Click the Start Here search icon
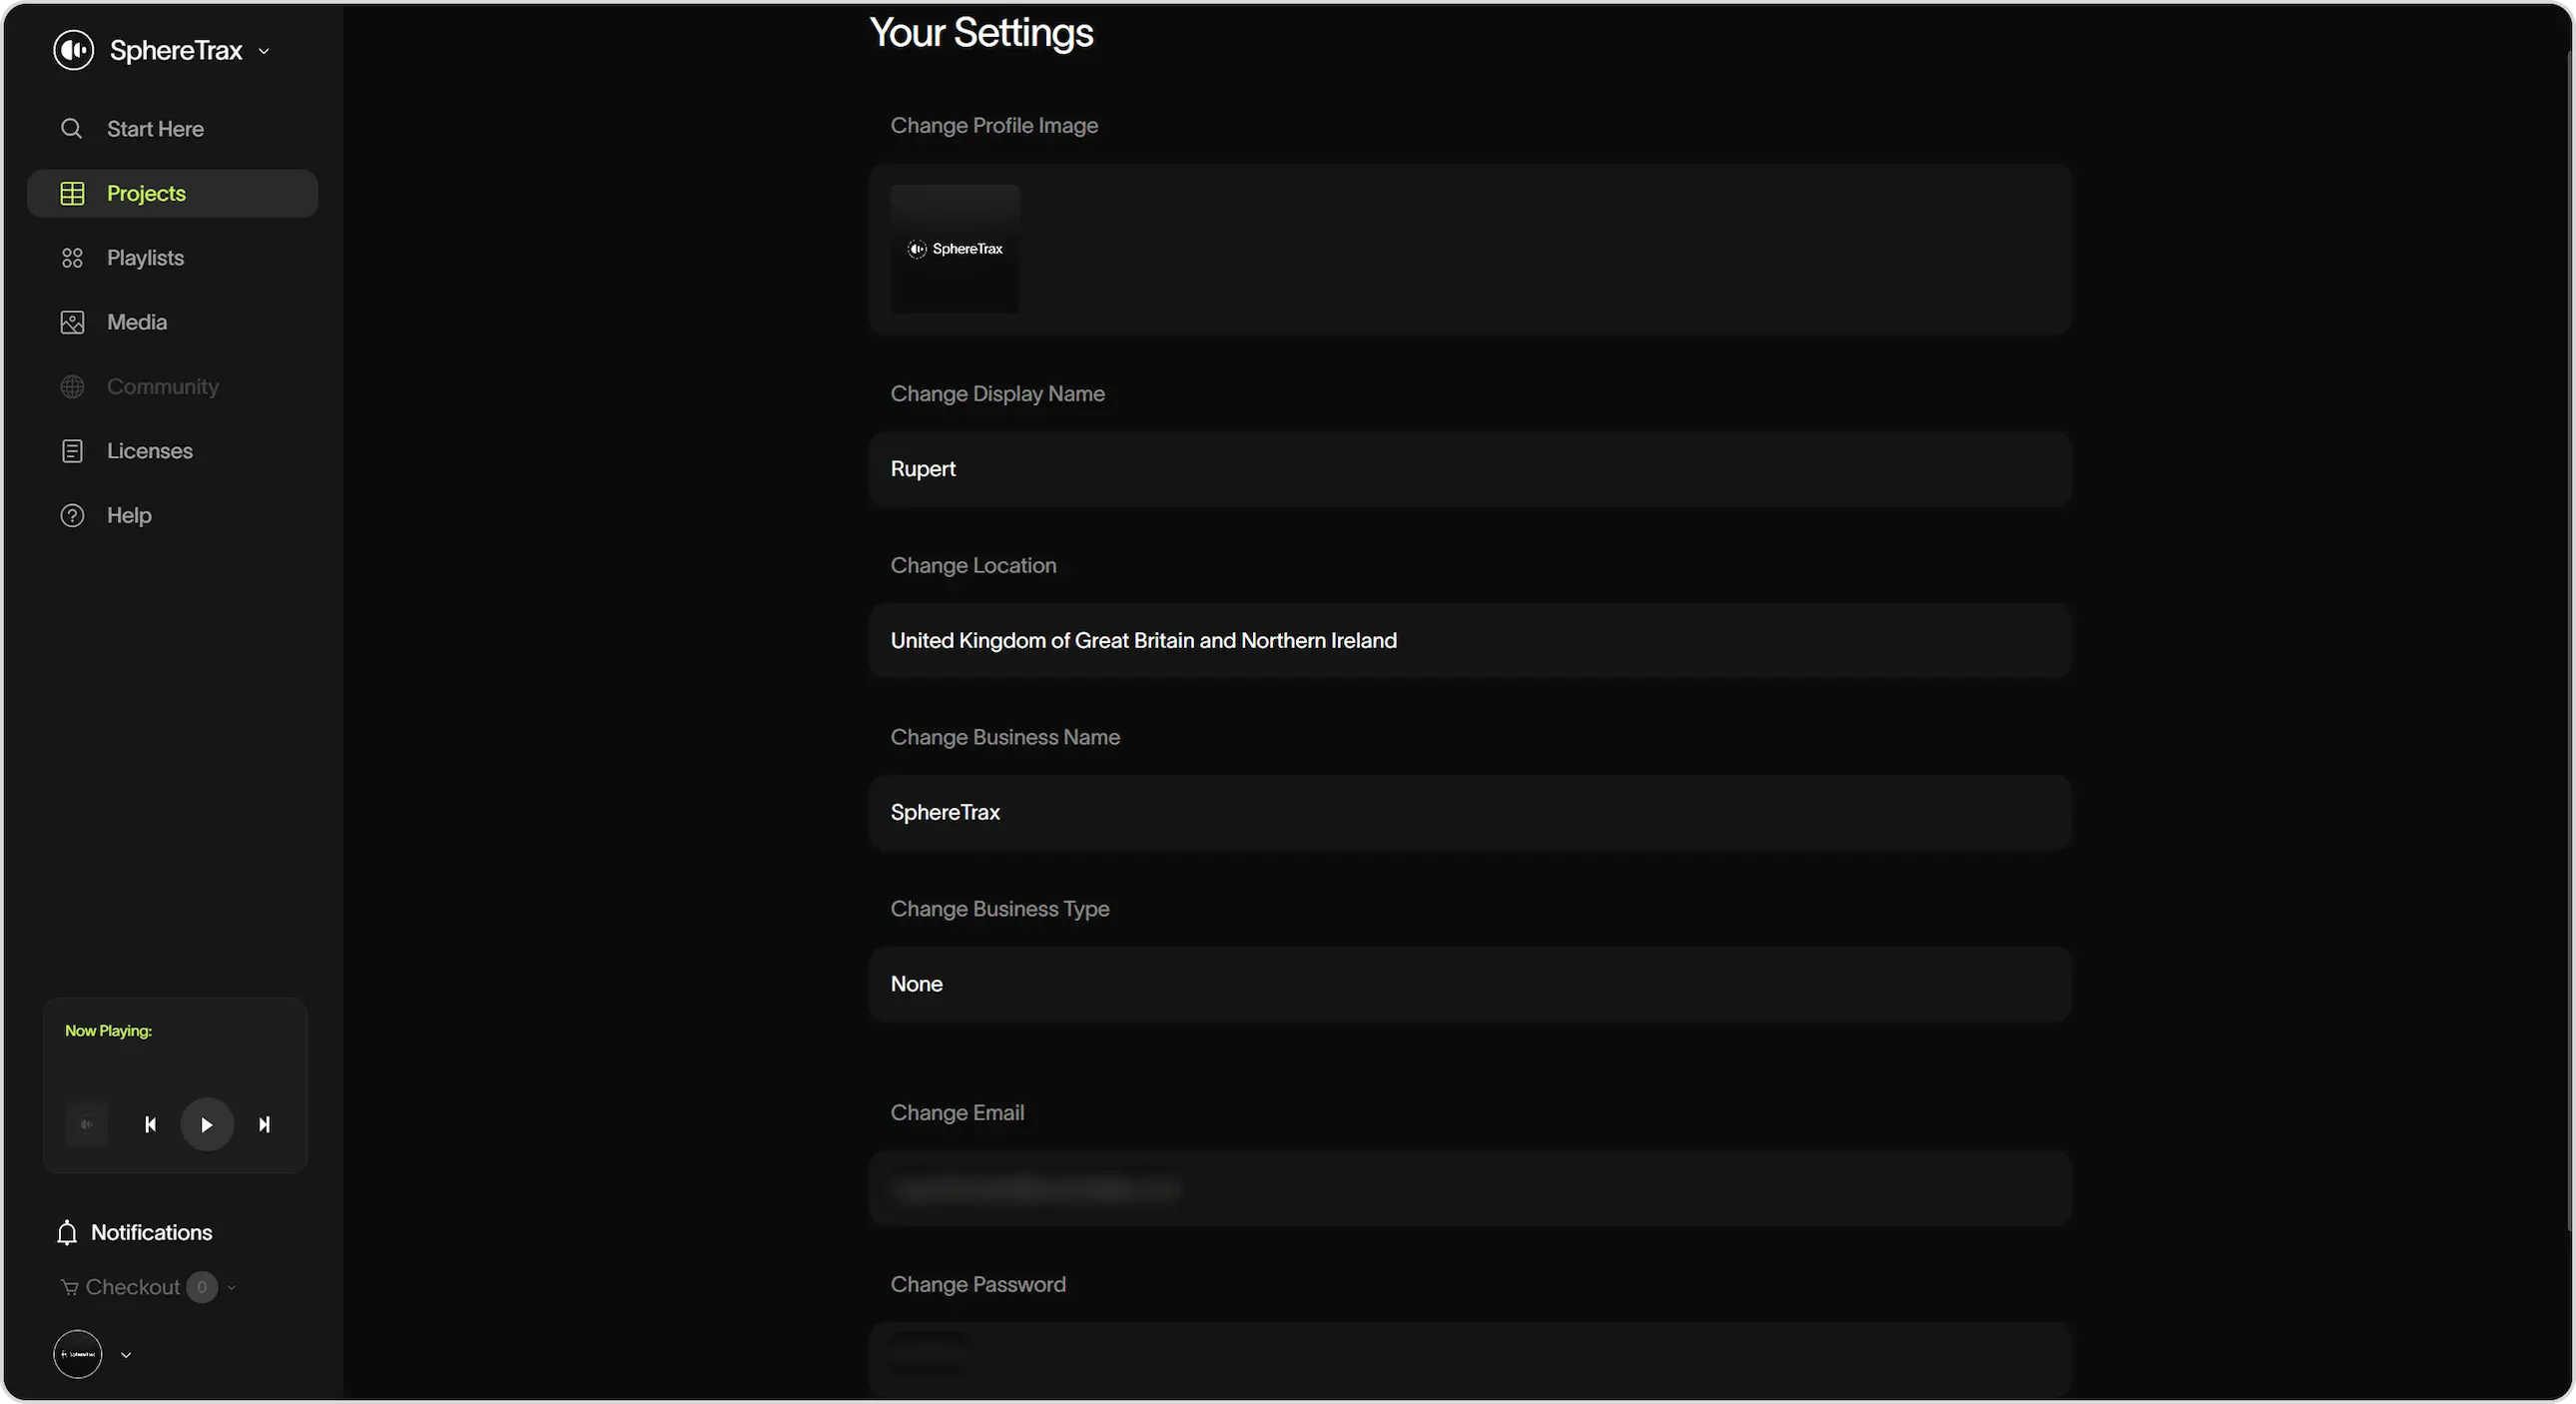The width and height of the screenshot is (2576, 1404). [x=71, y=129]
